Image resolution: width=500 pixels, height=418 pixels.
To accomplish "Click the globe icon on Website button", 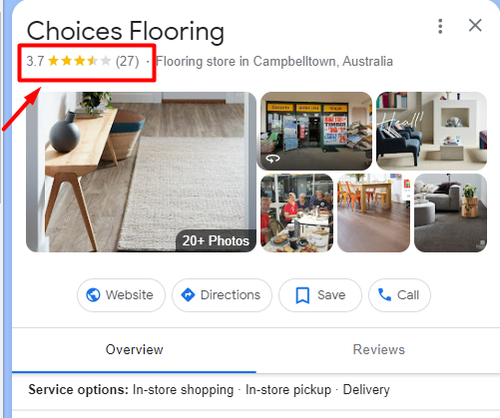I will click(x=93, y=295).
